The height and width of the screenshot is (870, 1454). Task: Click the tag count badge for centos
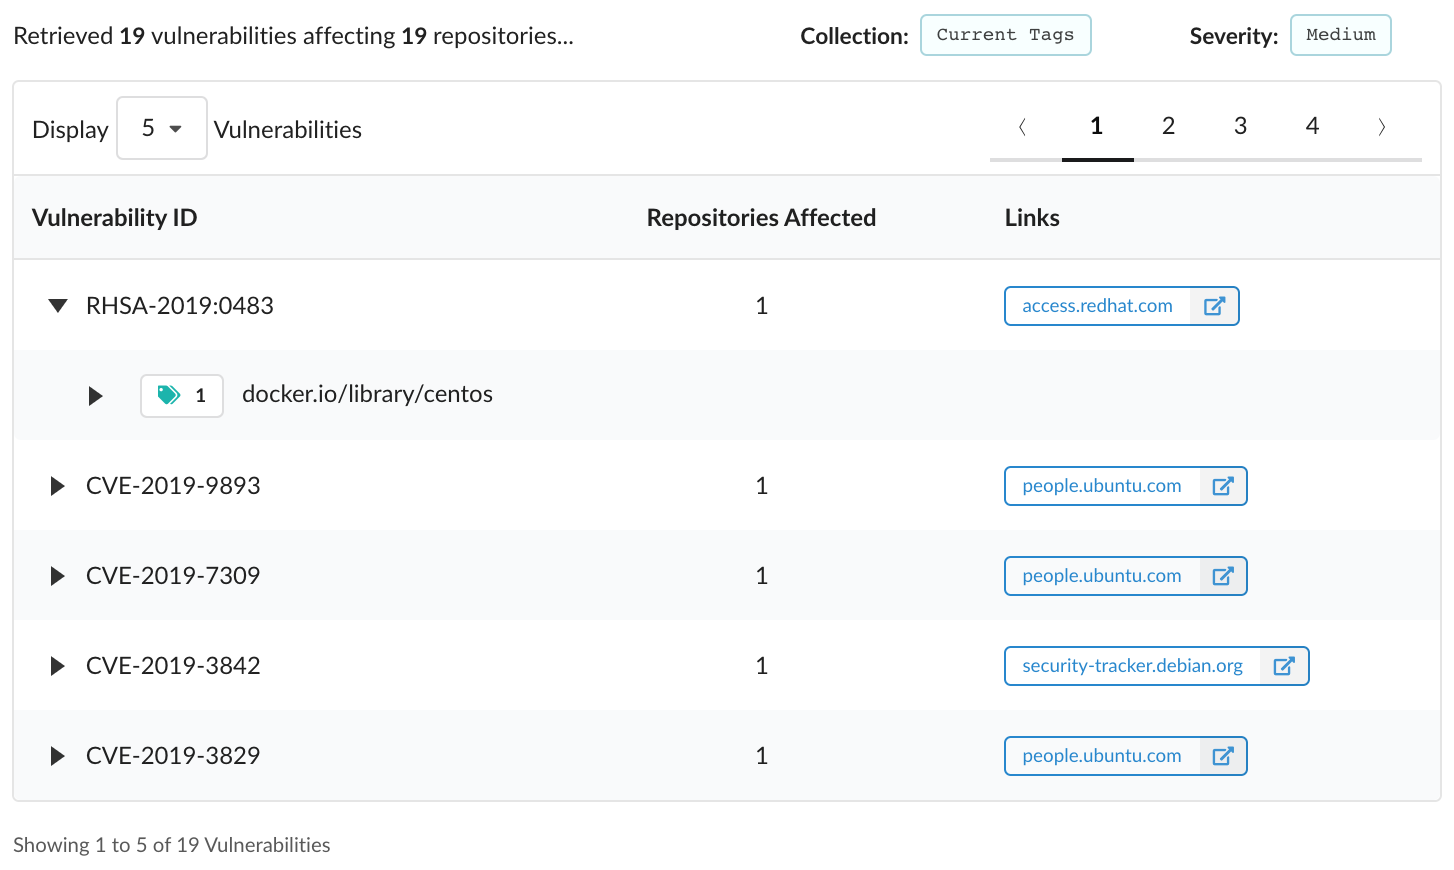(x=182, y=396)
